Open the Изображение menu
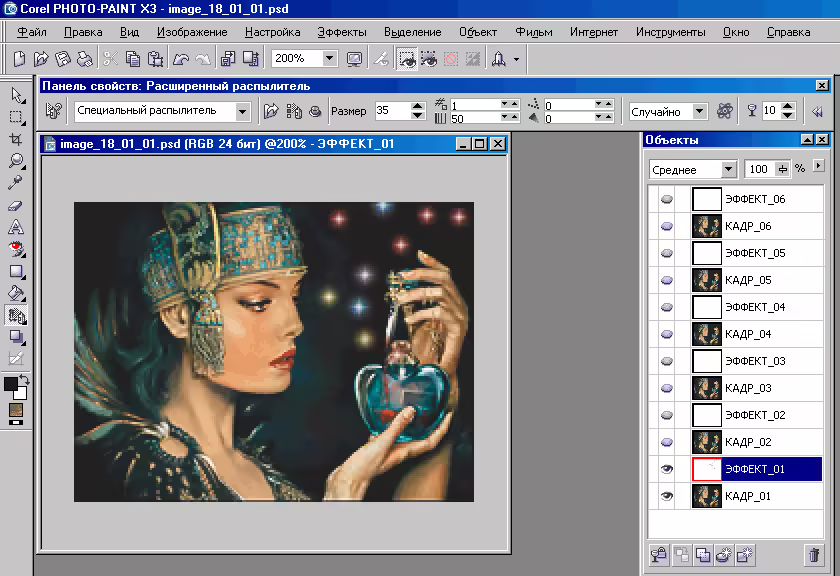 pyautogui.click(x=192, y=32)
